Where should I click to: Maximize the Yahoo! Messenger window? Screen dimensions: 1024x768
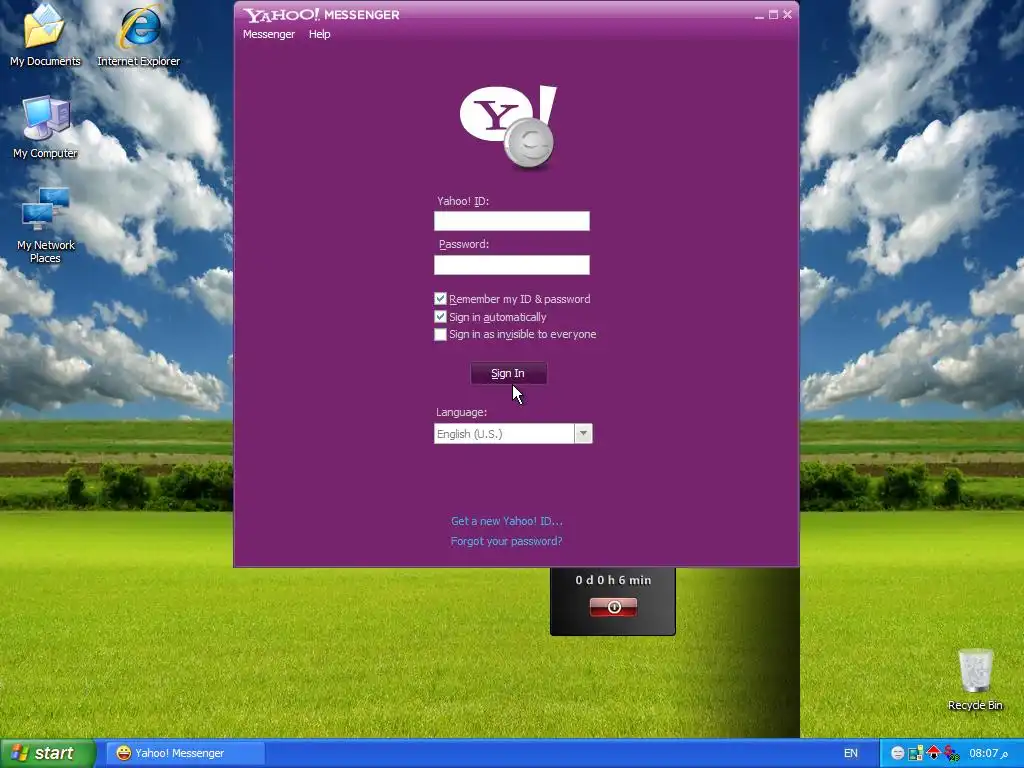[773, 14]
